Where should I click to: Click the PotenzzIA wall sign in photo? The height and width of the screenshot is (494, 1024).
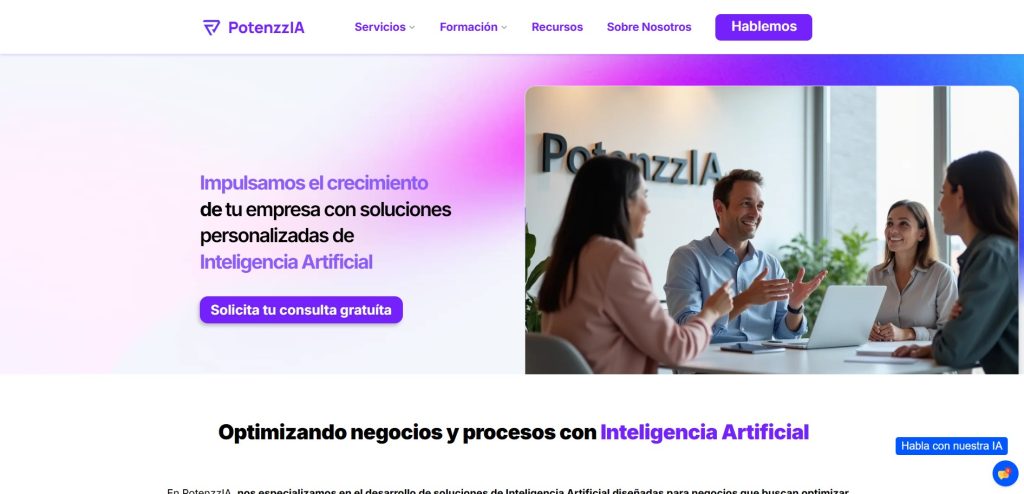point(632,159)
